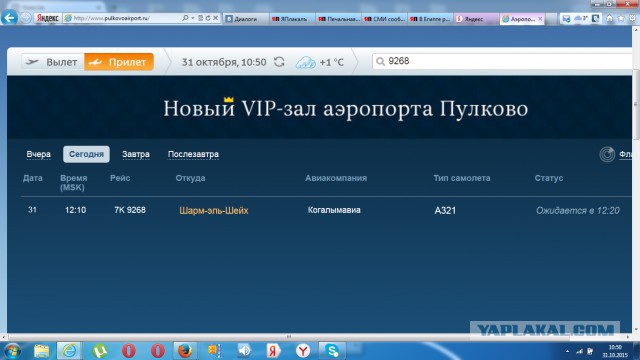This screenshot has height=360, width=640.
Task: Click the magnifier in flight search box
Action: coord(380,62)
